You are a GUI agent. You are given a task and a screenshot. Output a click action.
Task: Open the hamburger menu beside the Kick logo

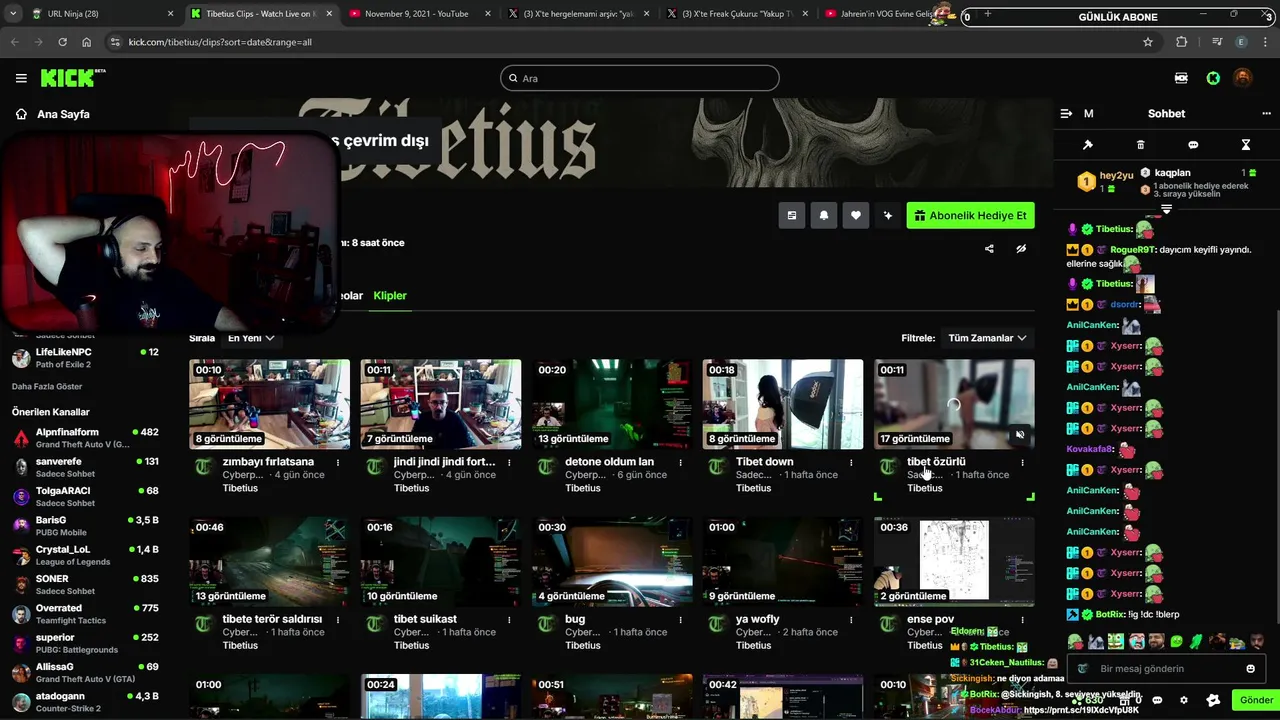point(21,78)
